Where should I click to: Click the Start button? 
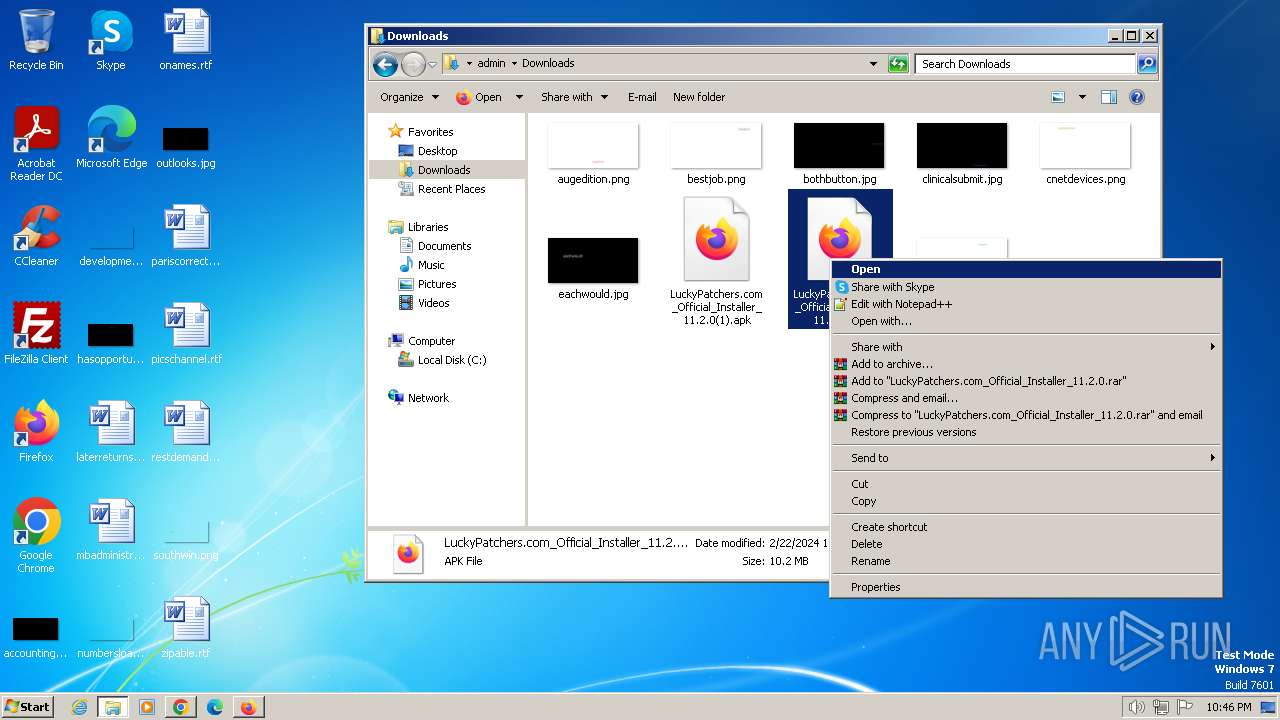click(x=28, y=707)
